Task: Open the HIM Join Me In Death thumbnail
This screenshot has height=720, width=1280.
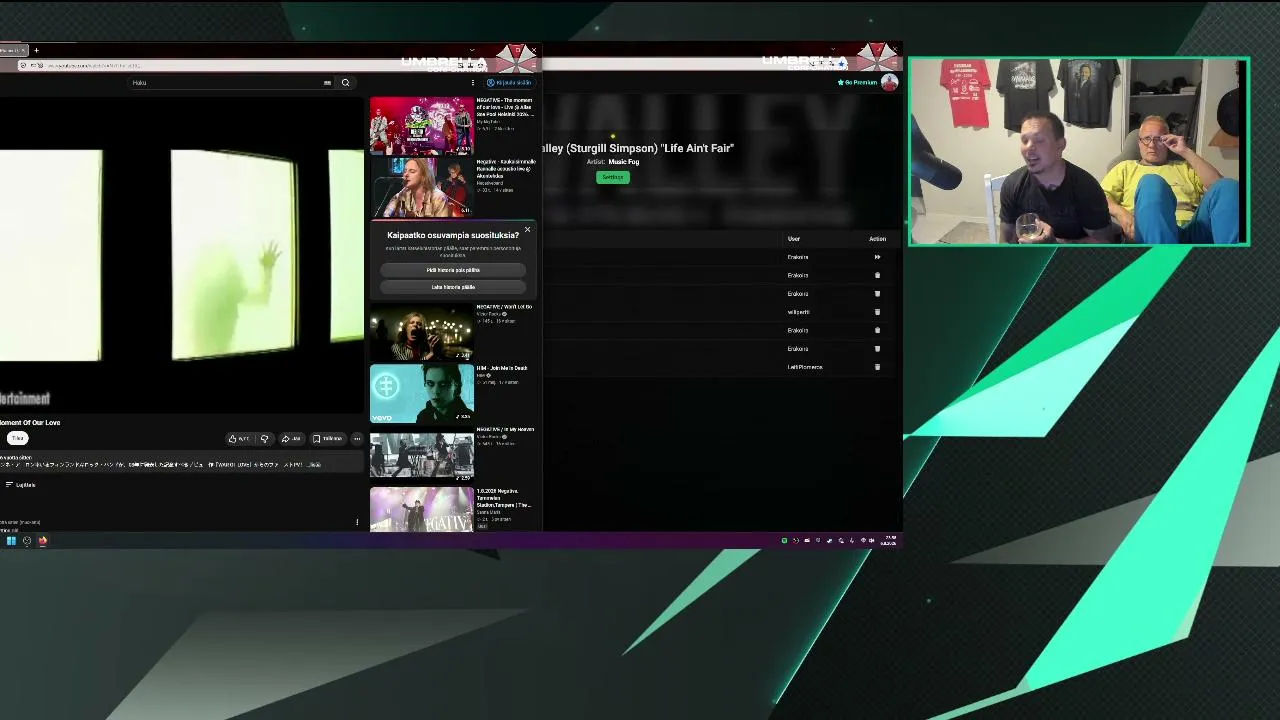Action: [422, 394]
